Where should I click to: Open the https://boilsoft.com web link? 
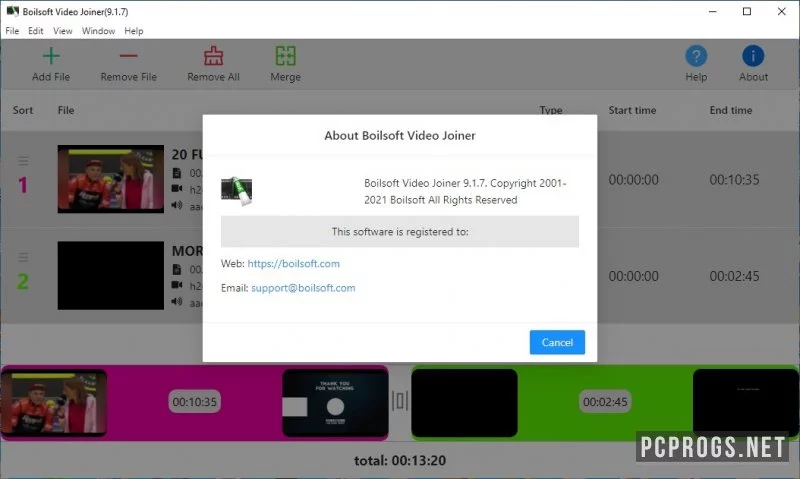pyautogui.click(x=293, y=264)
